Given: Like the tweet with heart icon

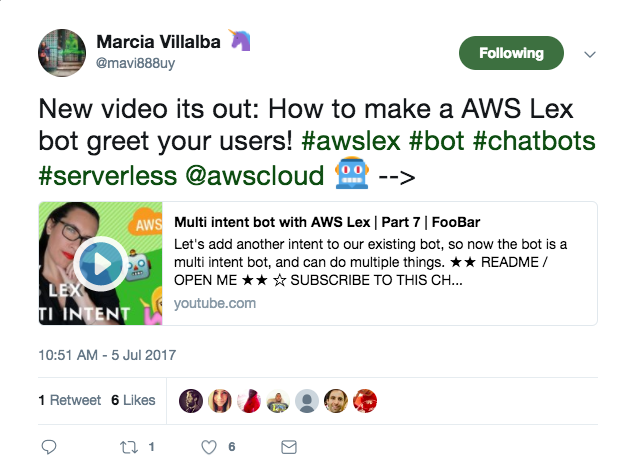Looking at the screenshot, I should pos(209,447).
